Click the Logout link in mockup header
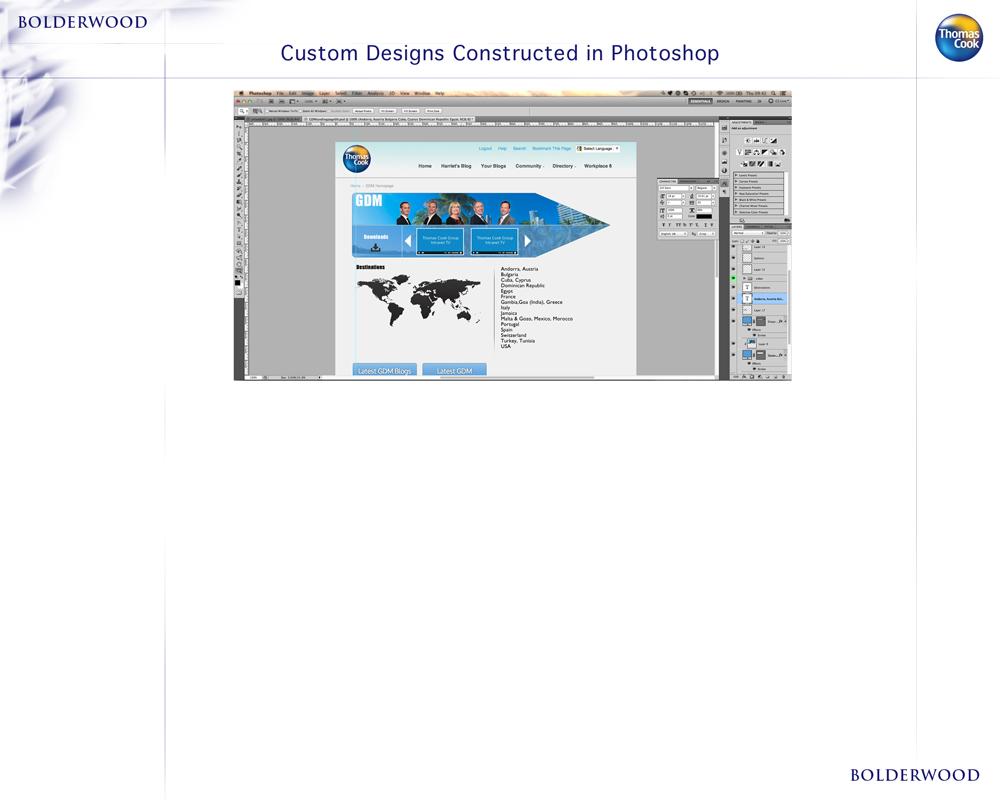The width and height of the screenshot is (1000, 800). tap(485, 149)
